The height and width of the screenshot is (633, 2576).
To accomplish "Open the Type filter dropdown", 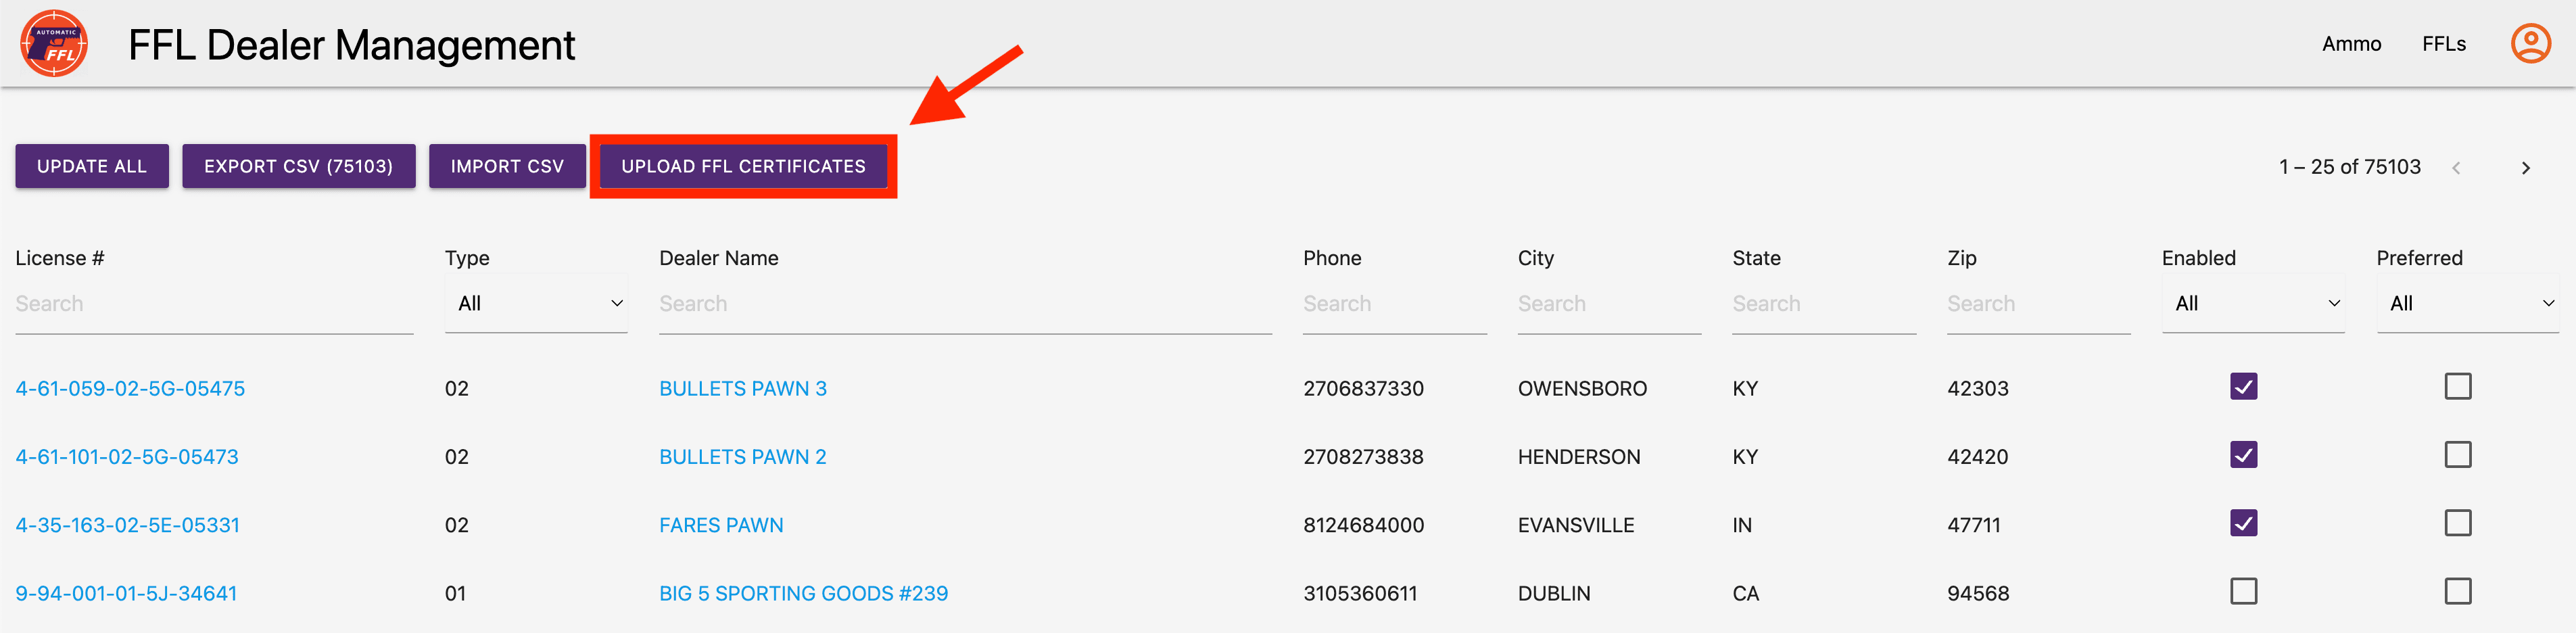I will (x=536, y=304).
